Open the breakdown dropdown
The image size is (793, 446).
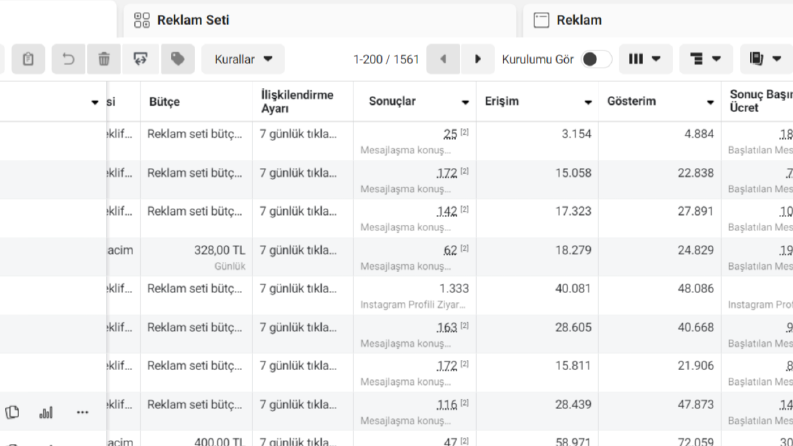point(706,59)
